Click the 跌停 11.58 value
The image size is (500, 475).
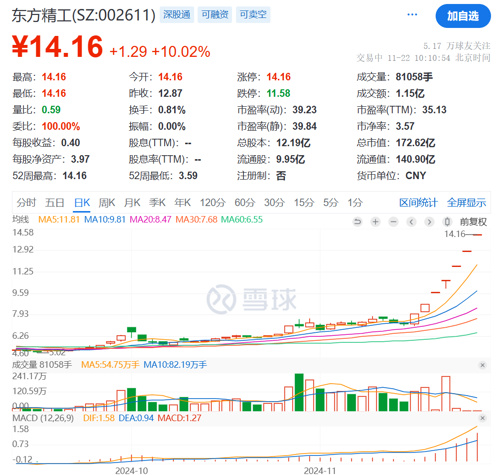pyautogui.click(x=278, y=93)
